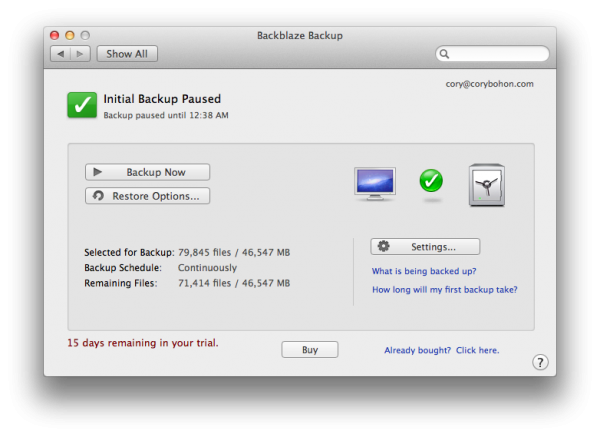Open the 'What is being backed up?' link
This screenshot has height=437, width=600.
tap(423, 271)
